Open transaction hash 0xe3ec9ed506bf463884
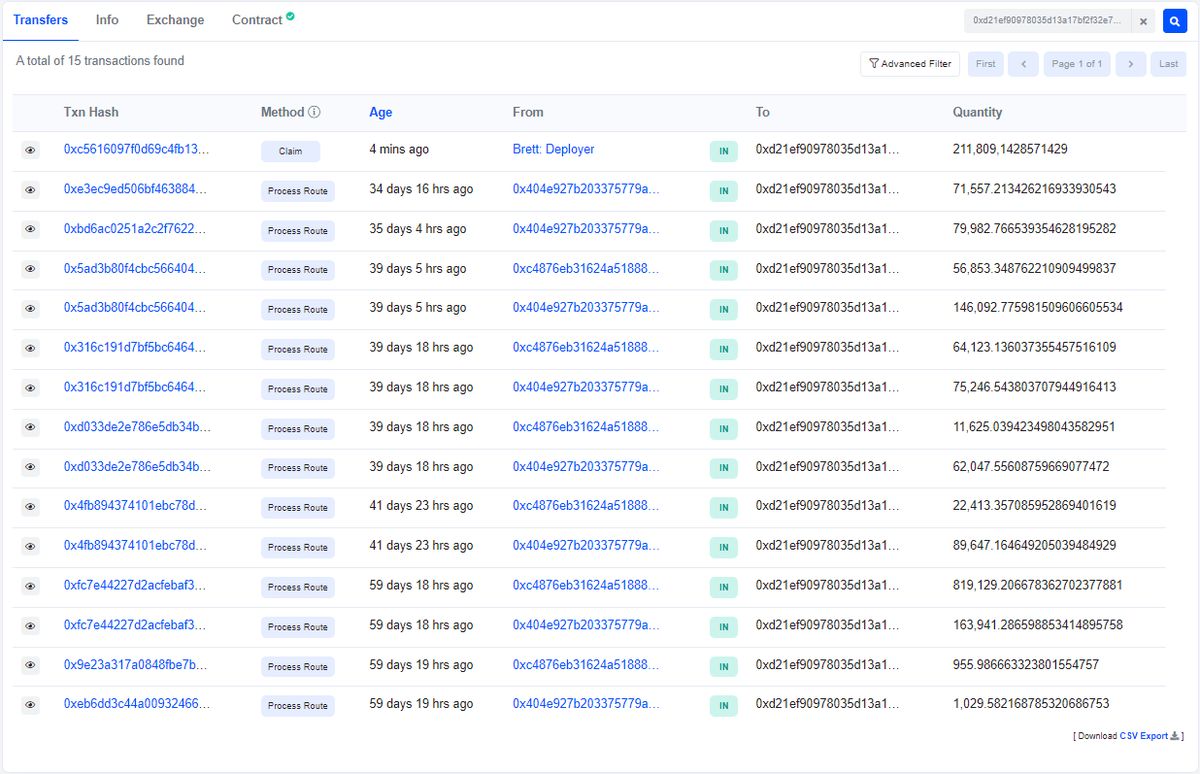Viewport: 1200px width, 774px height. point(137,189)
